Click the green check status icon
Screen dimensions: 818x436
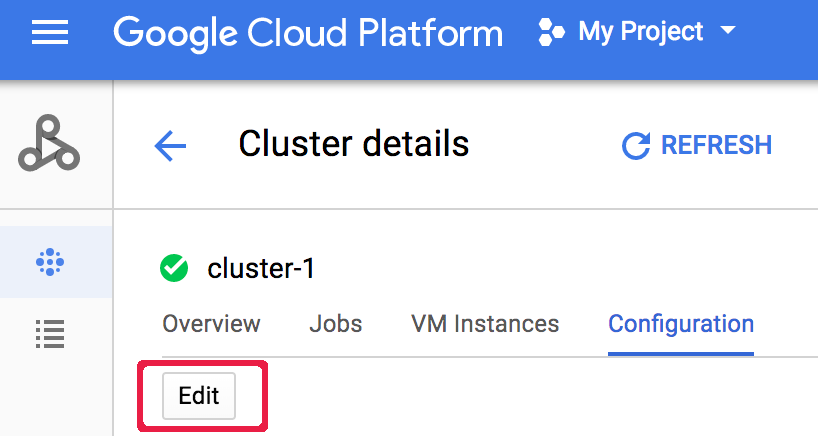(x=174, y=268)
